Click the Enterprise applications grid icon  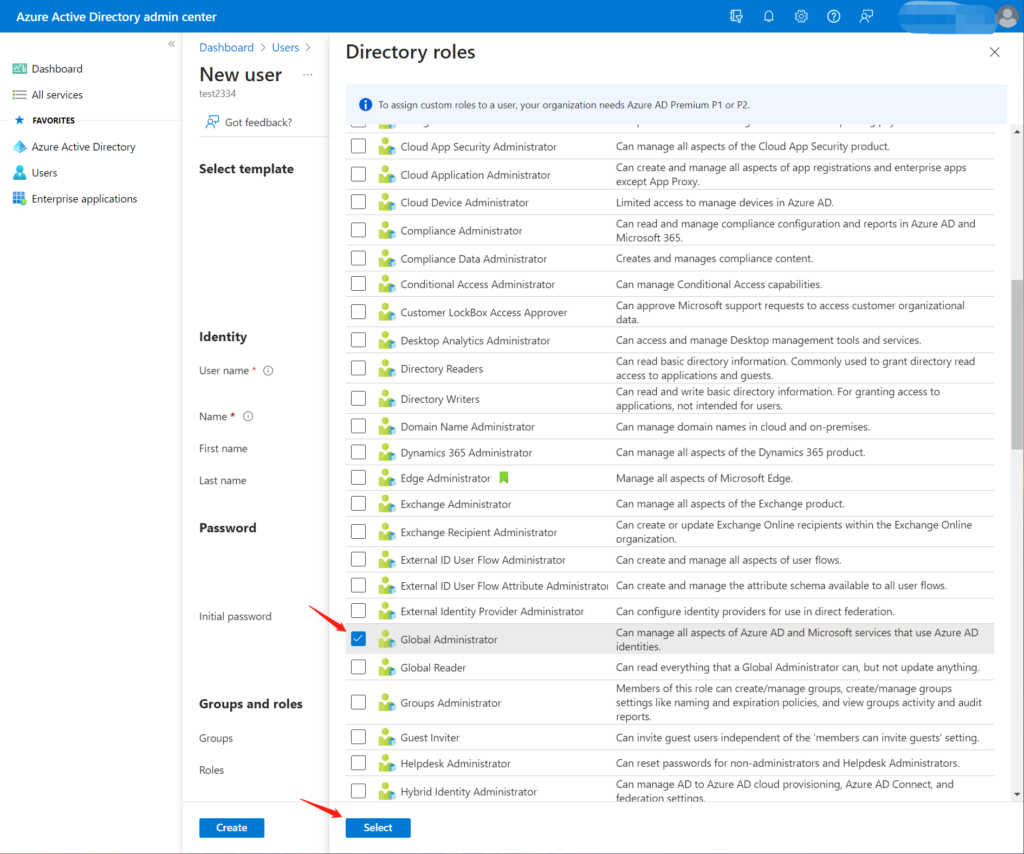click(20, 198)
